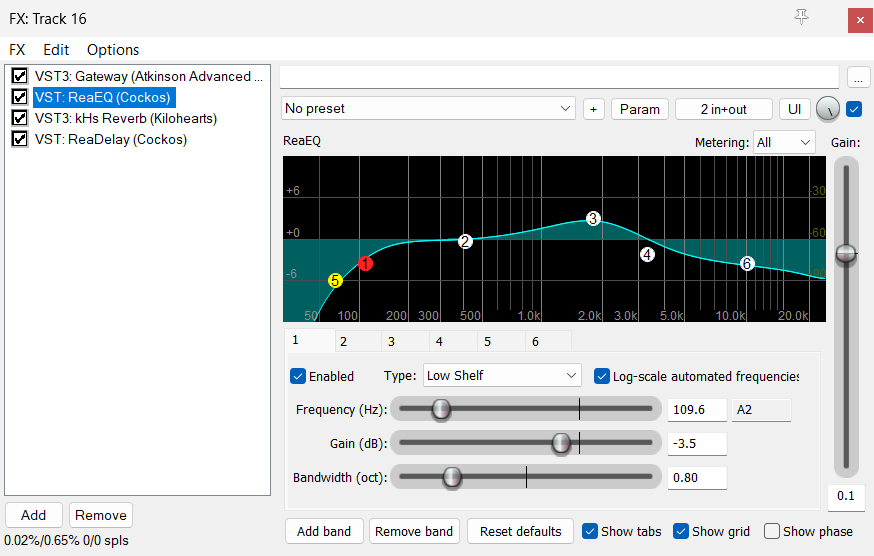
Task: Open the Options menu
Action: coord(113,50)
